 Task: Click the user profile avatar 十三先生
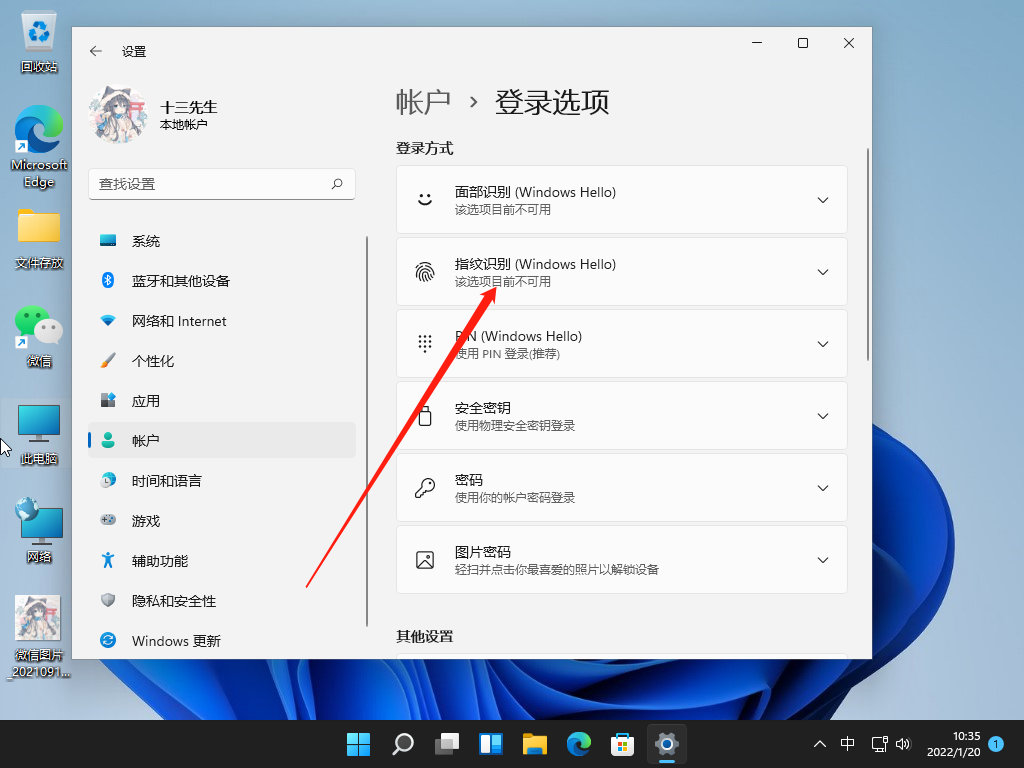tap(118, 114)
